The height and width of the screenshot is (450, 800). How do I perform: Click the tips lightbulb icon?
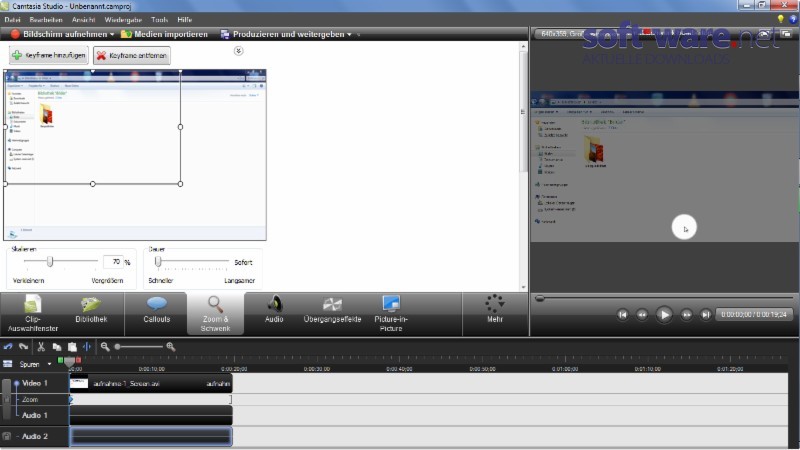click(780, 19)
